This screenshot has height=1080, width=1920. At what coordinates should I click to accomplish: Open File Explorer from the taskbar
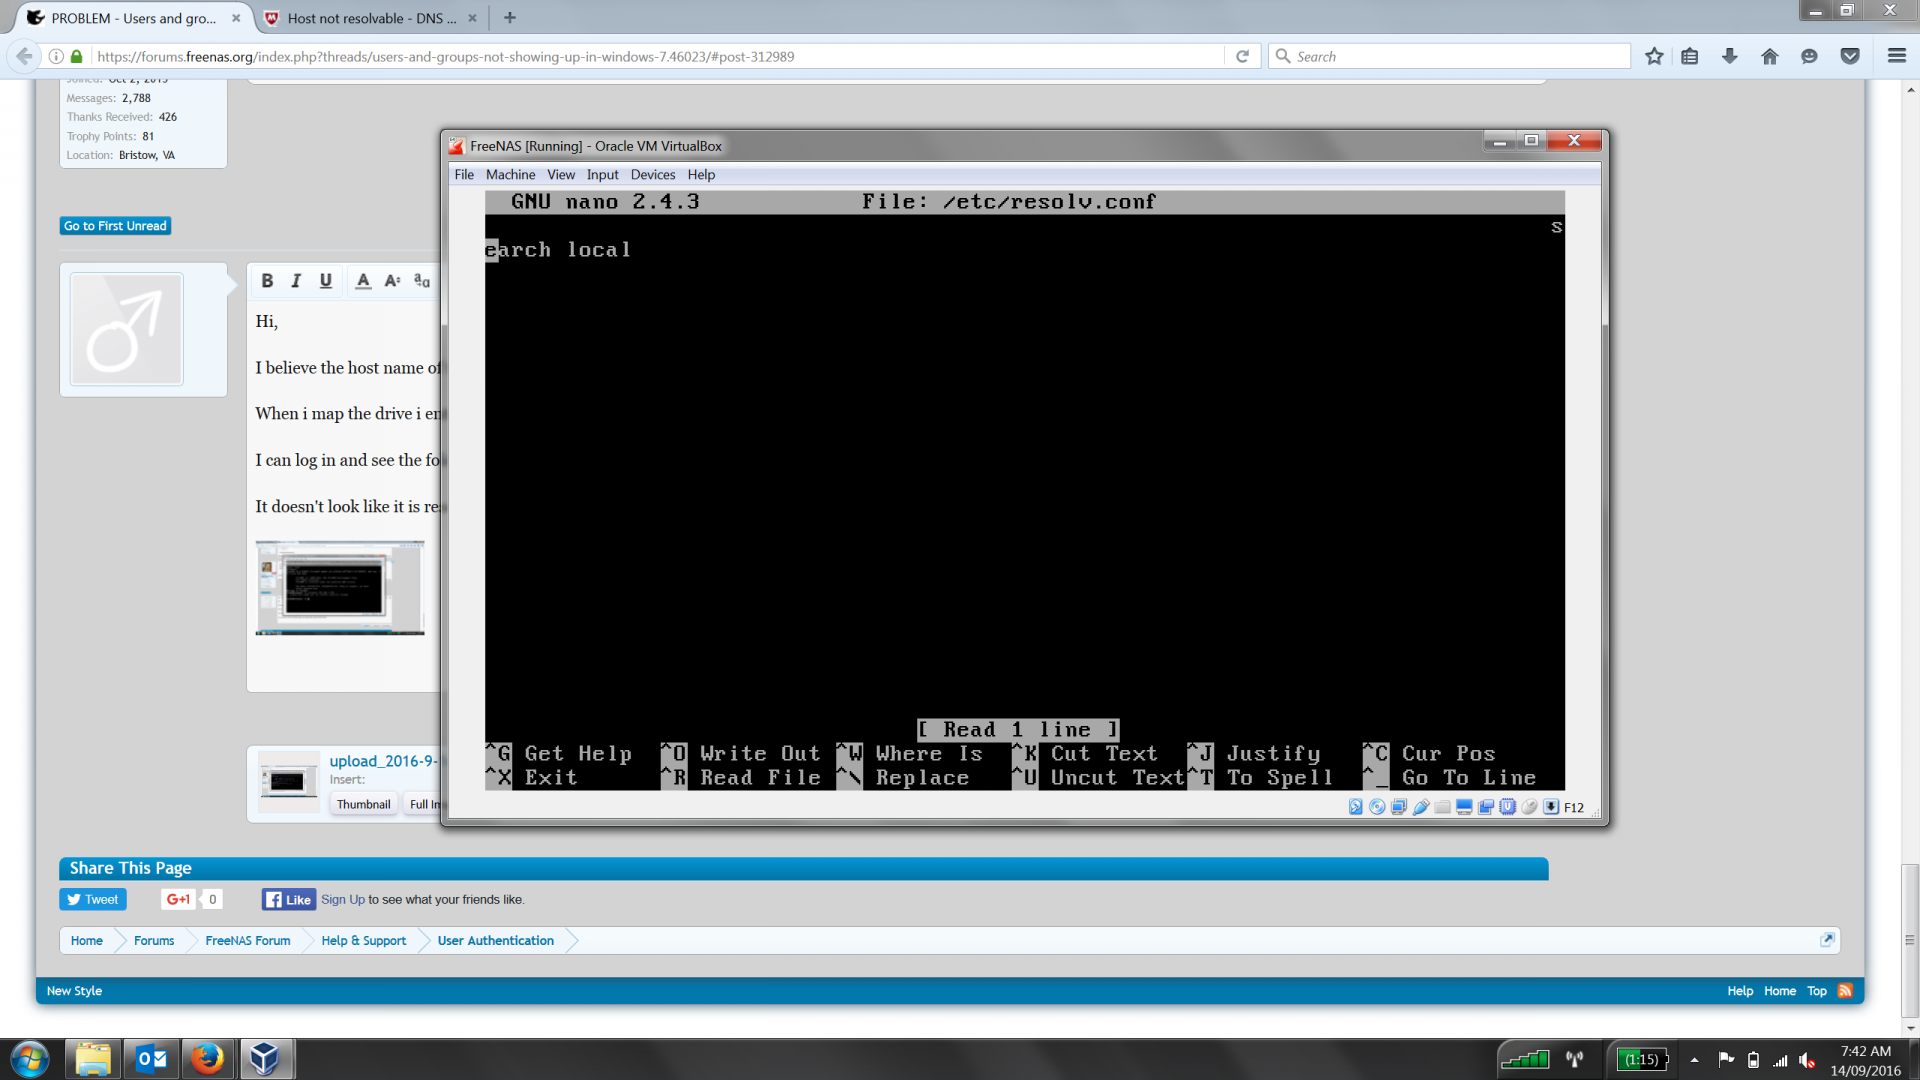tap(93, 1059)
